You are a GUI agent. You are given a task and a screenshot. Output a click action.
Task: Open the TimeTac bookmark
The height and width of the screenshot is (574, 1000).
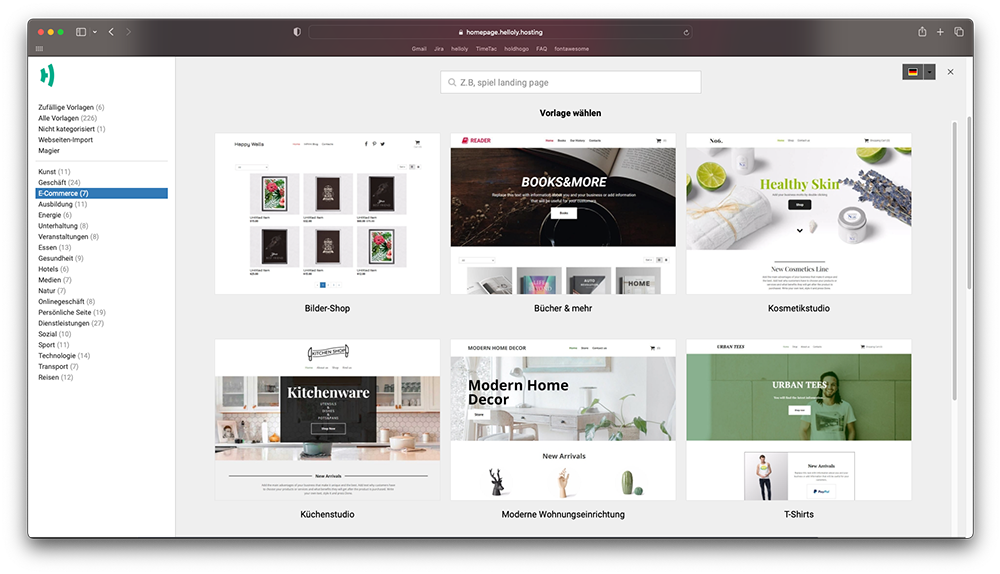[x=486, y=48]
